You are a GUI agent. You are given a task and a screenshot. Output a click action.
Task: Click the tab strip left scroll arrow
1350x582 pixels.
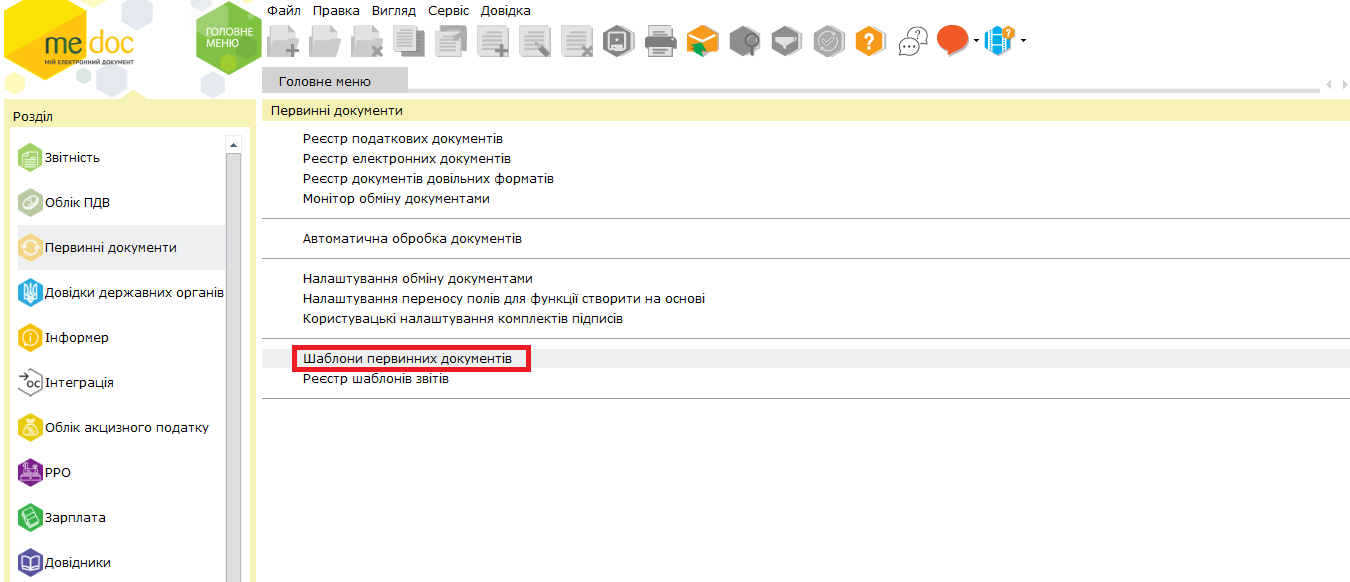1328,84
